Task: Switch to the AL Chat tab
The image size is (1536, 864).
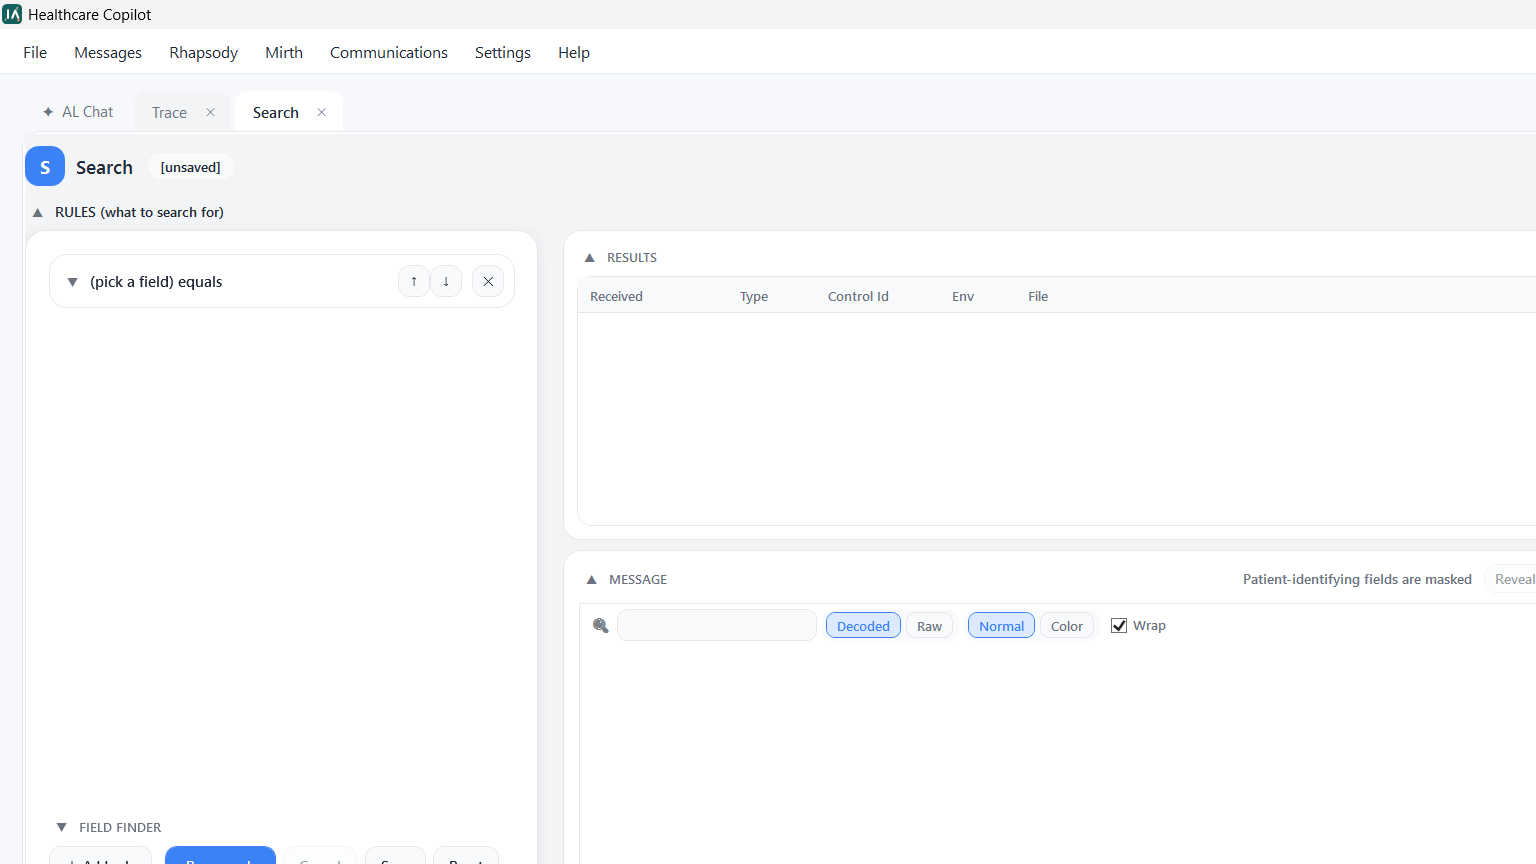Action: pyautogui.click(x=78, y=112)
